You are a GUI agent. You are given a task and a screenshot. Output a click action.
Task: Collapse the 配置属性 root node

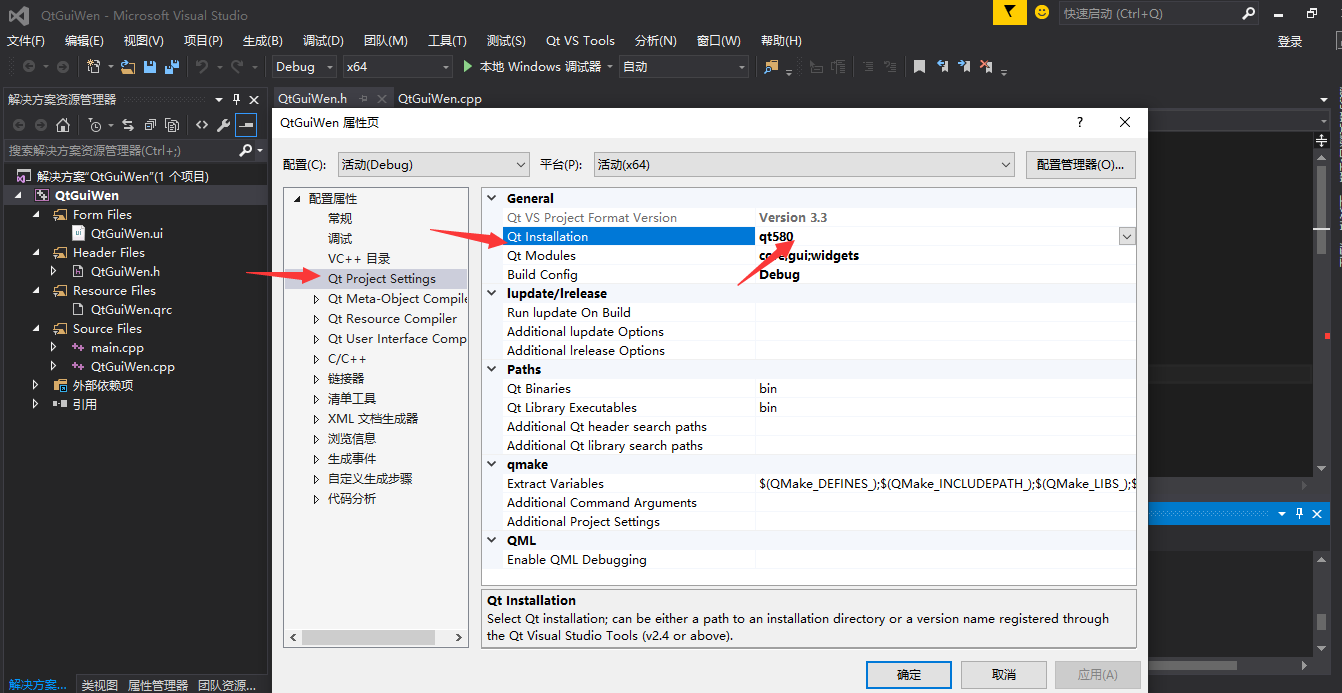(x=297, y=199)
